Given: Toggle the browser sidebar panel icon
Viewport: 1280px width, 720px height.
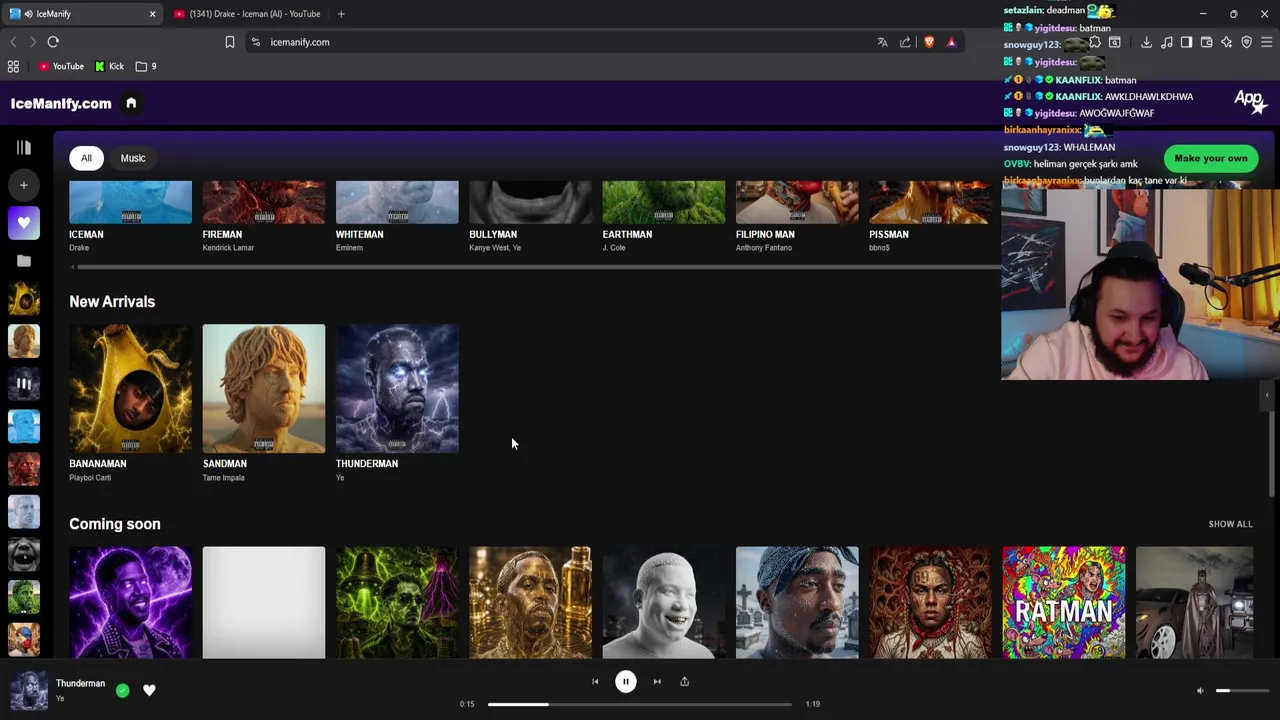Looking at the screenshot, I should point(1186,42).
